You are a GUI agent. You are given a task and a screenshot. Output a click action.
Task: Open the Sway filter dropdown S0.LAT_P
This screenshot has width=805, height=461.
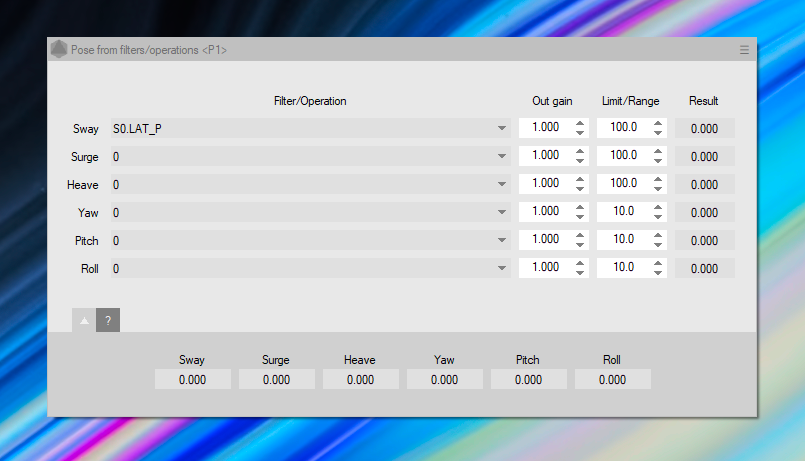tap(311, 128)
